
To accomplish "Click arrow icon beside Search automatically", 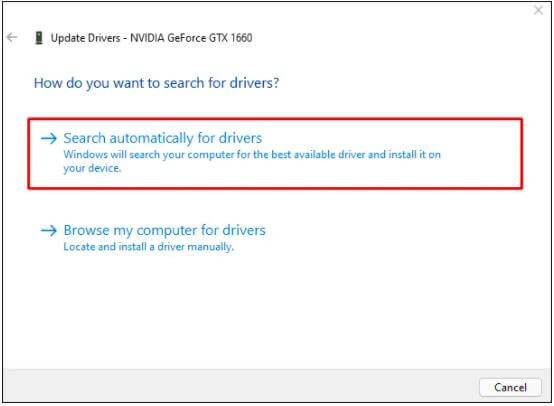I will [49, 138].
